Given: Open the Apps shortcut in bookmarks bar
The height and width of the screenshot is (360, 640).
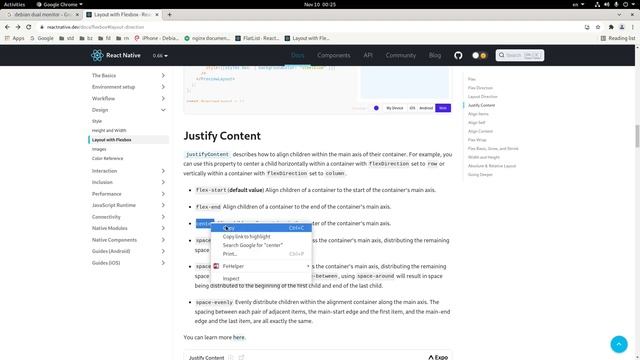Looking at the screenshot, I should point(14,38).
